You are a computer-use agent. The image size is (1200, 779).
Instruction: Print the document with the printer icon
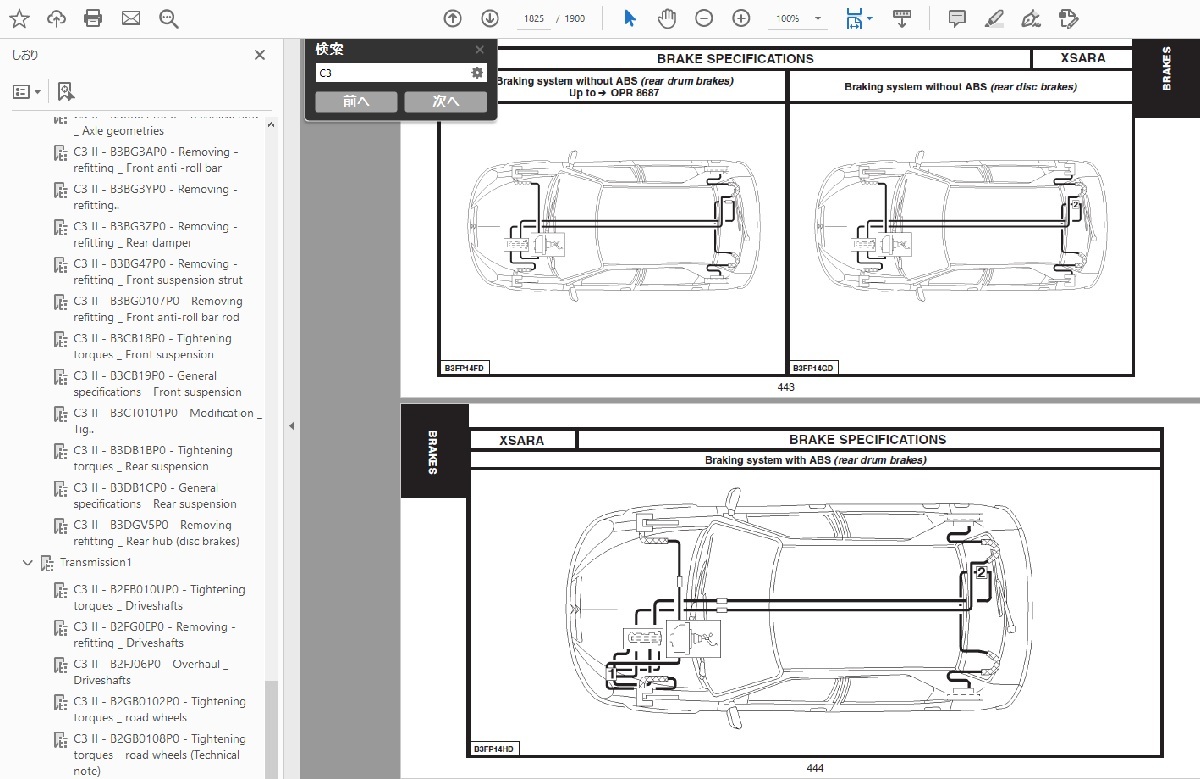93,18
